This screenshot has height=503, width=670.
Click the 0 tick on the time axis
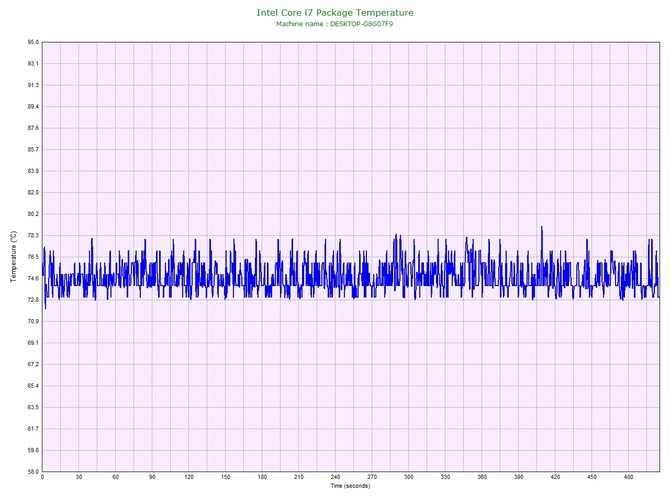[x=42, y=477]
